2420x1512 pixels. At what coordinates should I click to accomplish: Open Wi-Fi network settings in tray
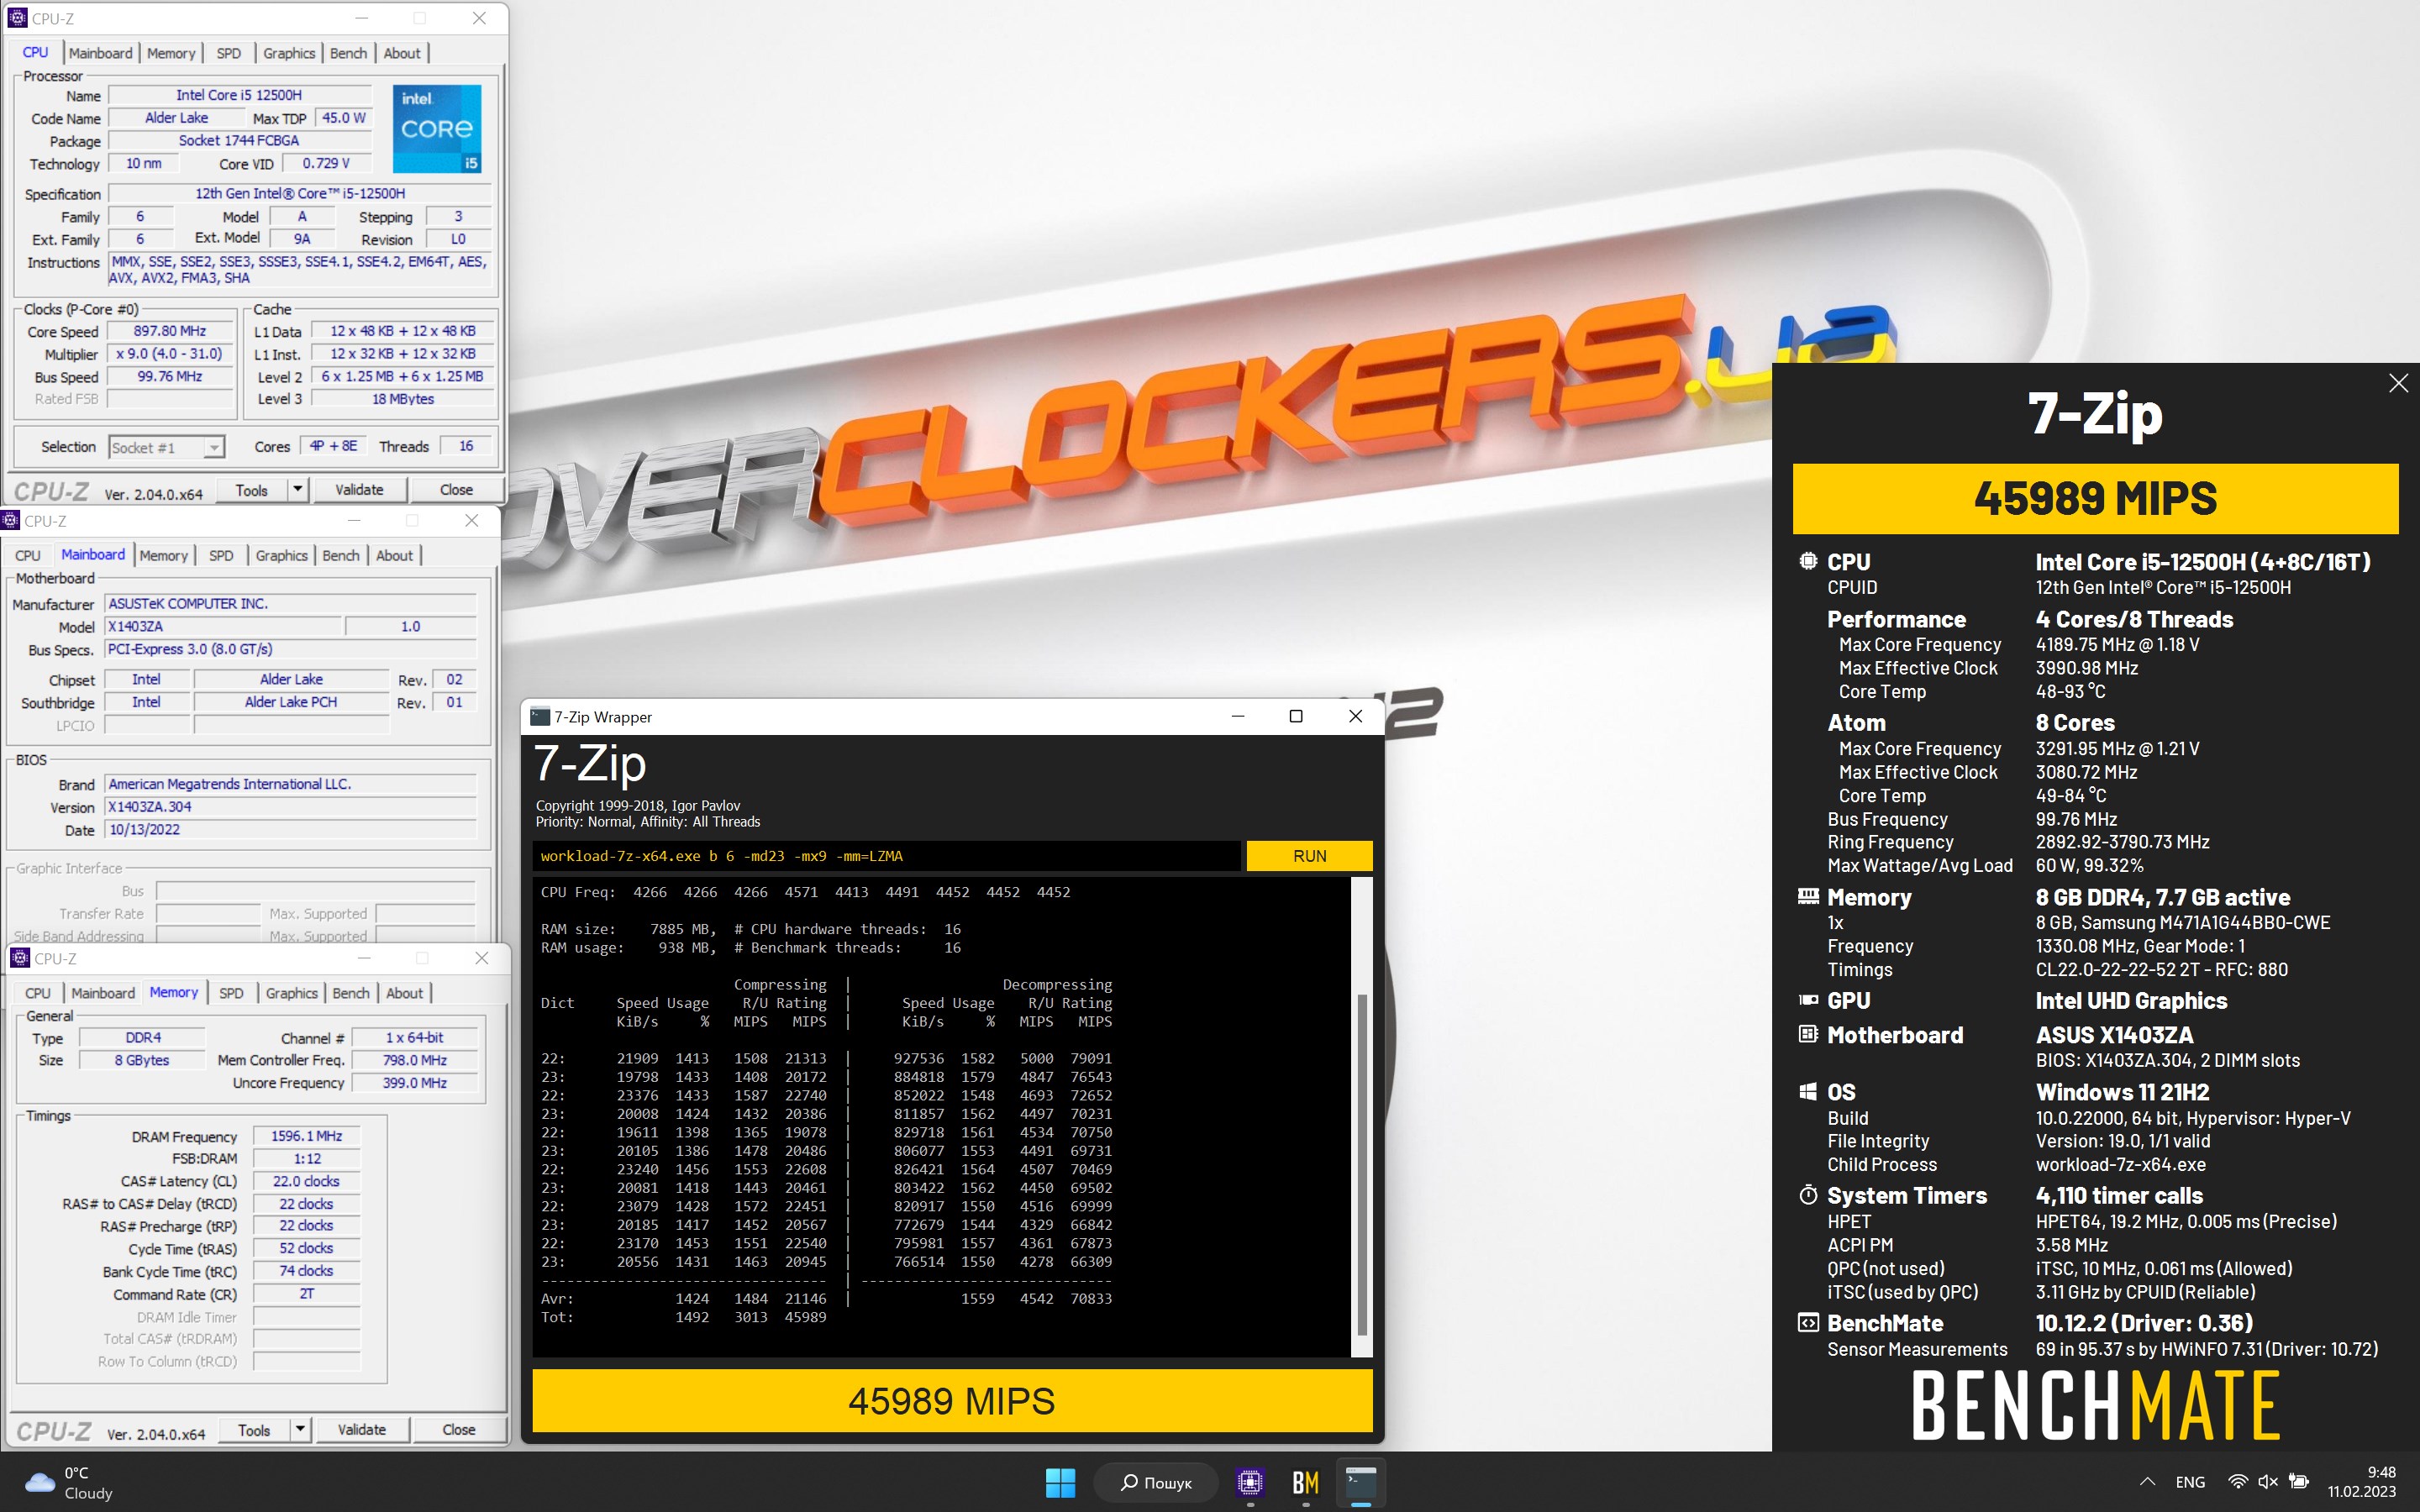pyautogui.click(x=2238, y=1482)
